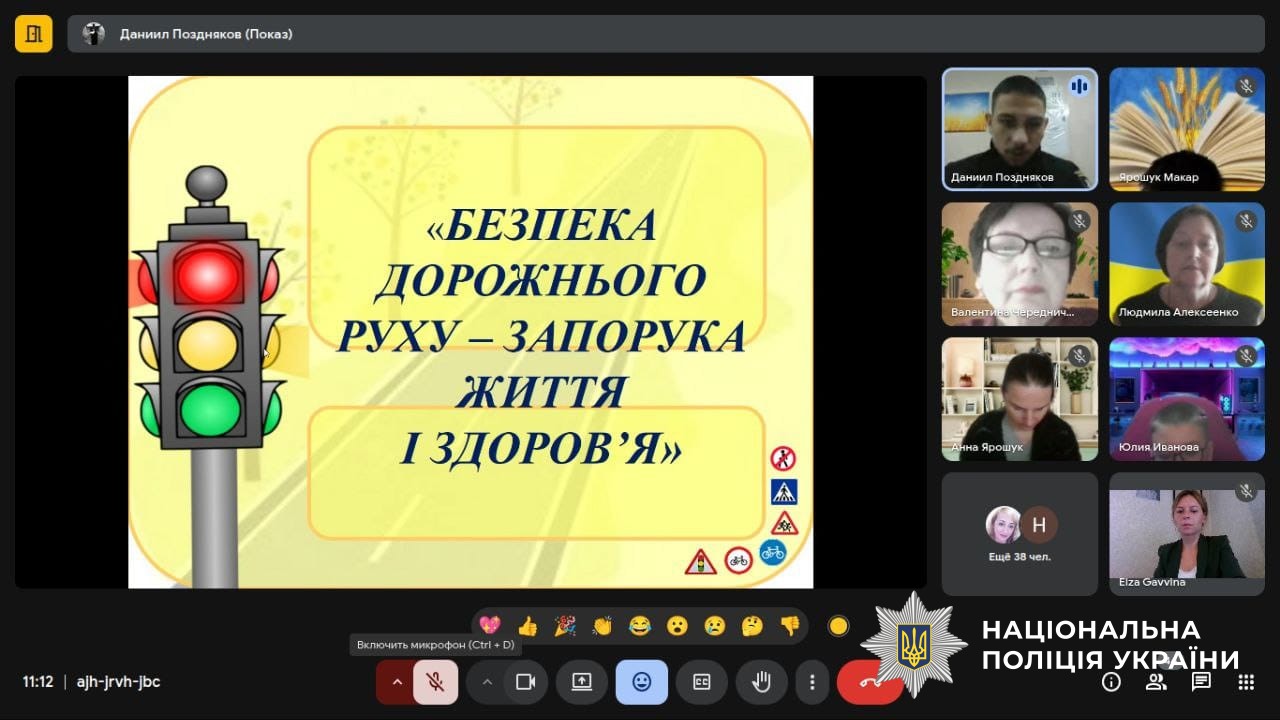
Task: Raise hand with the hand icon
Action: (761, 682)
